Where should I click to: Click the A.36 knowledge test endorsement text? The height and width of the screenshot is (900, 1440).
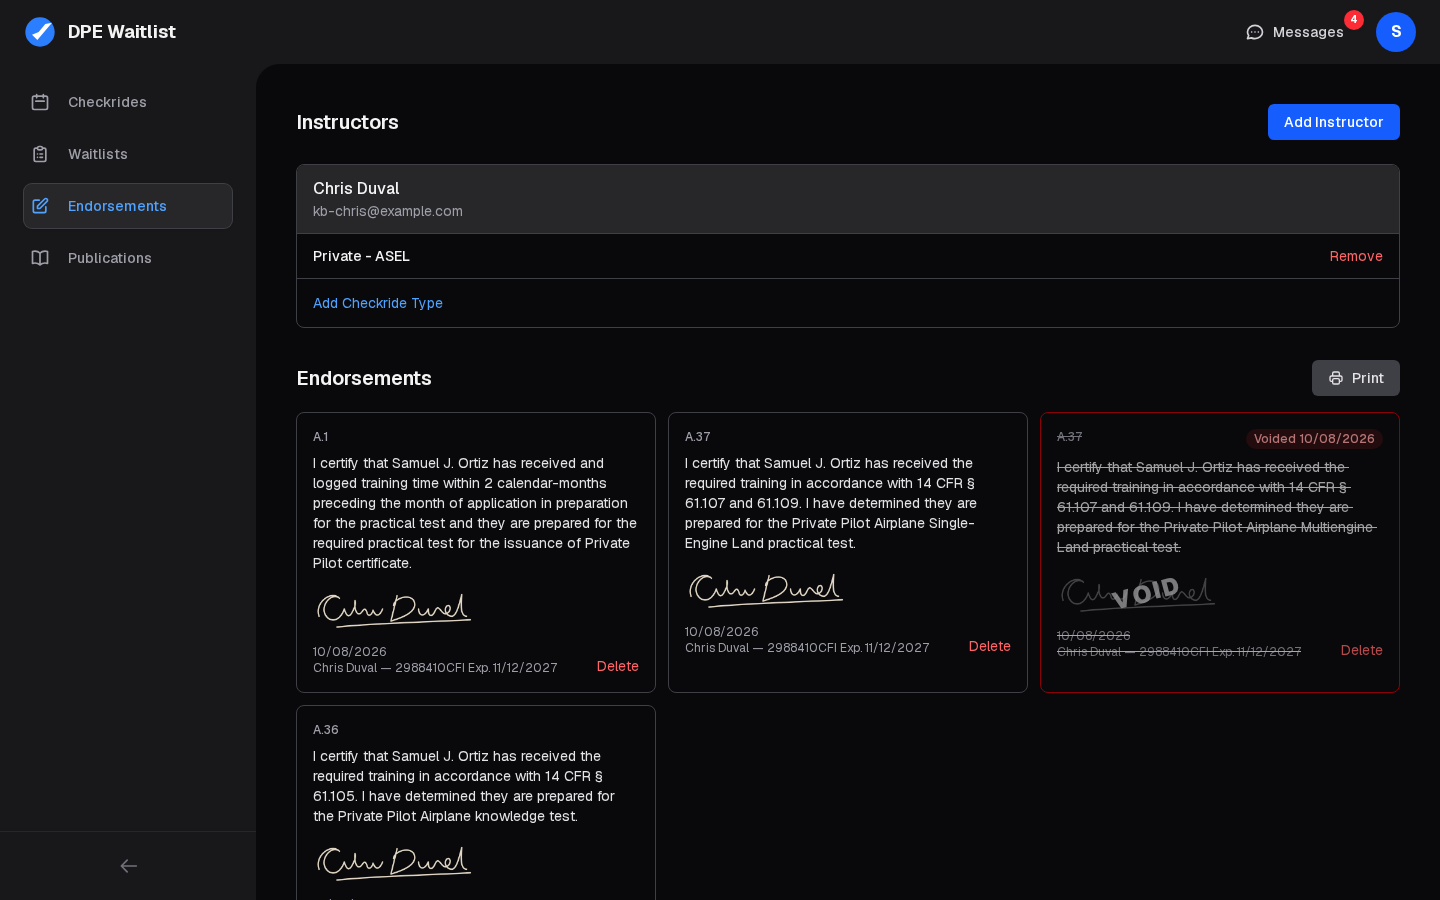point(464,786)
